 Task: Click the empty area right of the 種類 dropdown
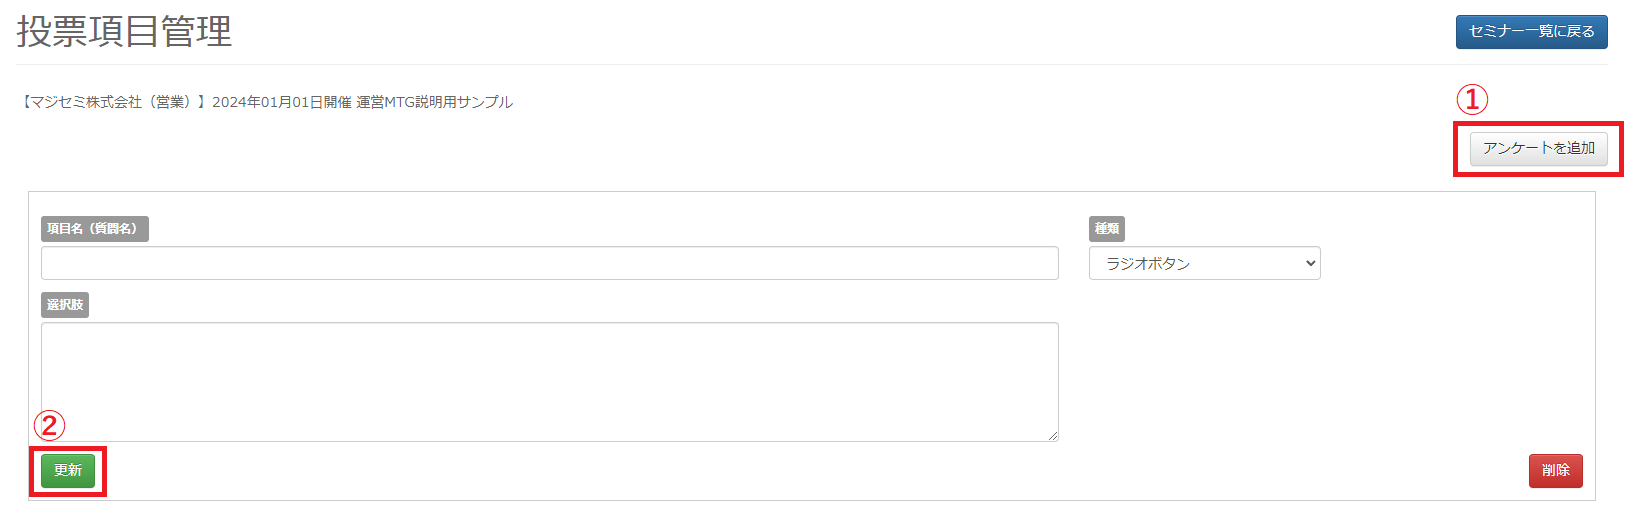(x=1450, y=263)
